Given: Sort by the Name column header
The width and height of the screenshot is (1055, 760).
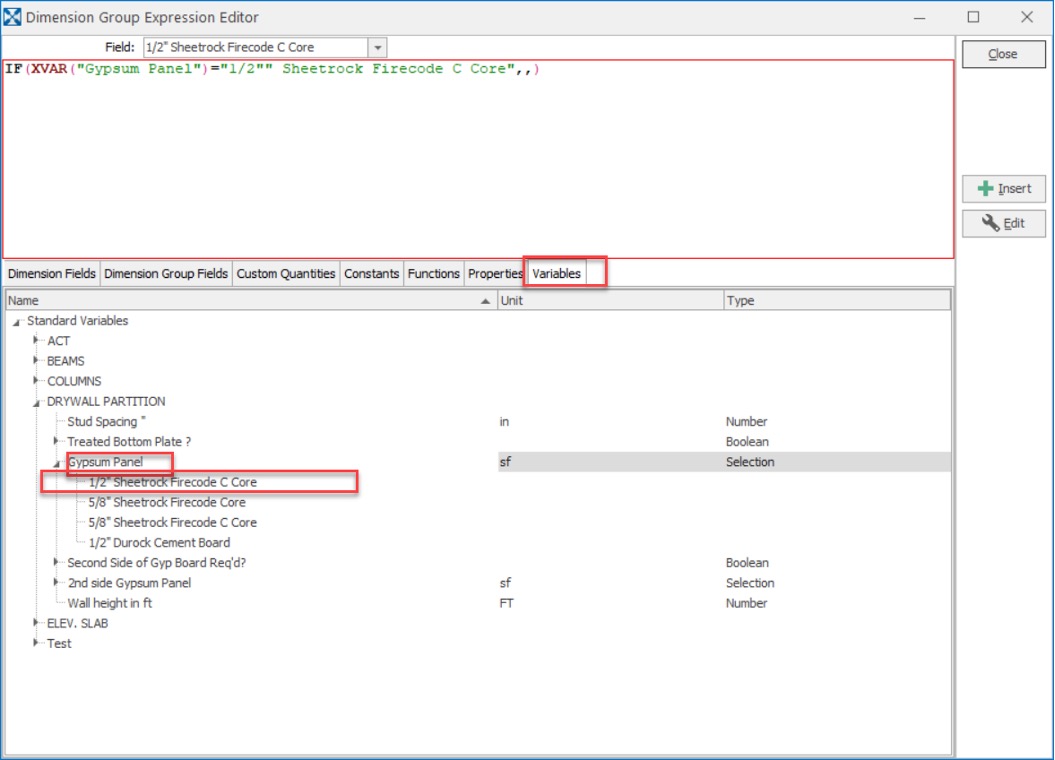Looking at the screenshot, I should pyautogui.click(x=251, y=301).
